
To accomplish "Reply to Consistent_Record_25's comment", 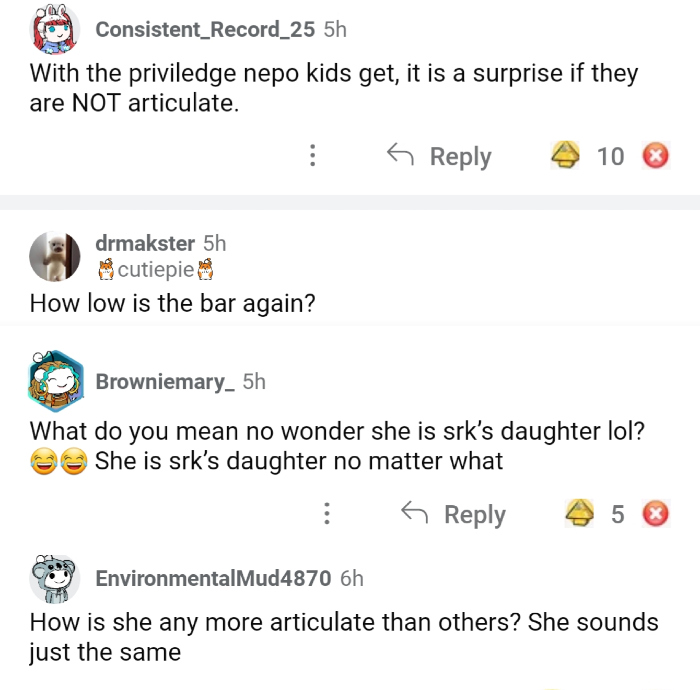I will [x=440, y=156].
